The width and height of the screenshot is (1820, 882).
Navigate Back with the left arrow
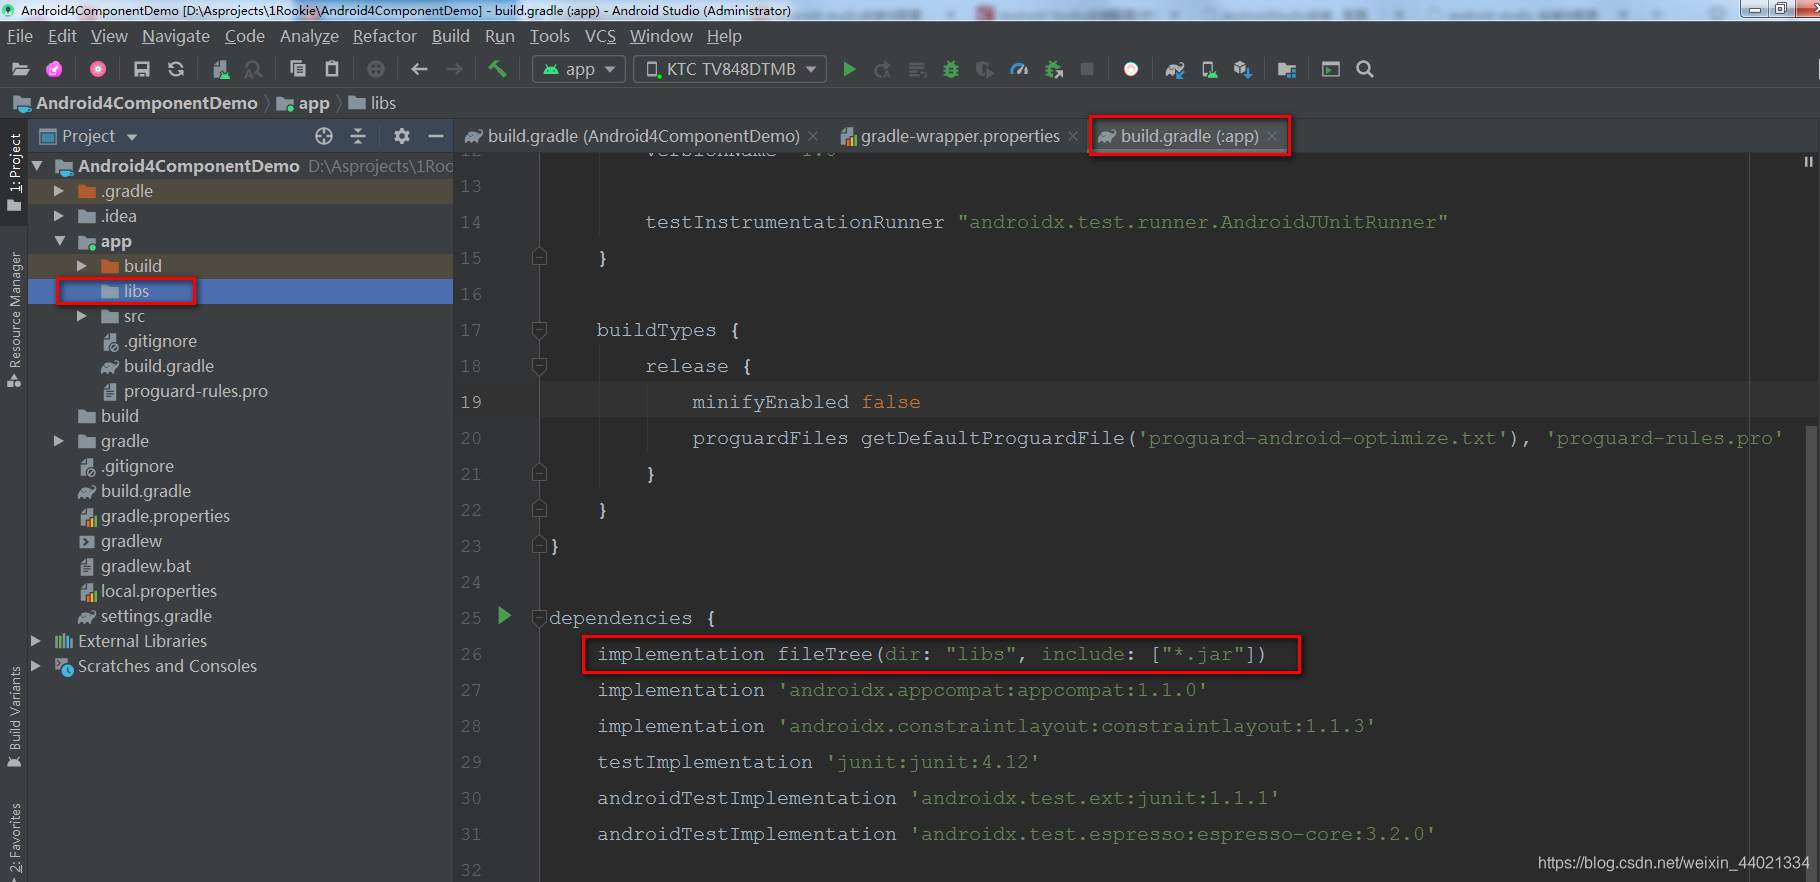pyautogui.click(x=419, y=69)
